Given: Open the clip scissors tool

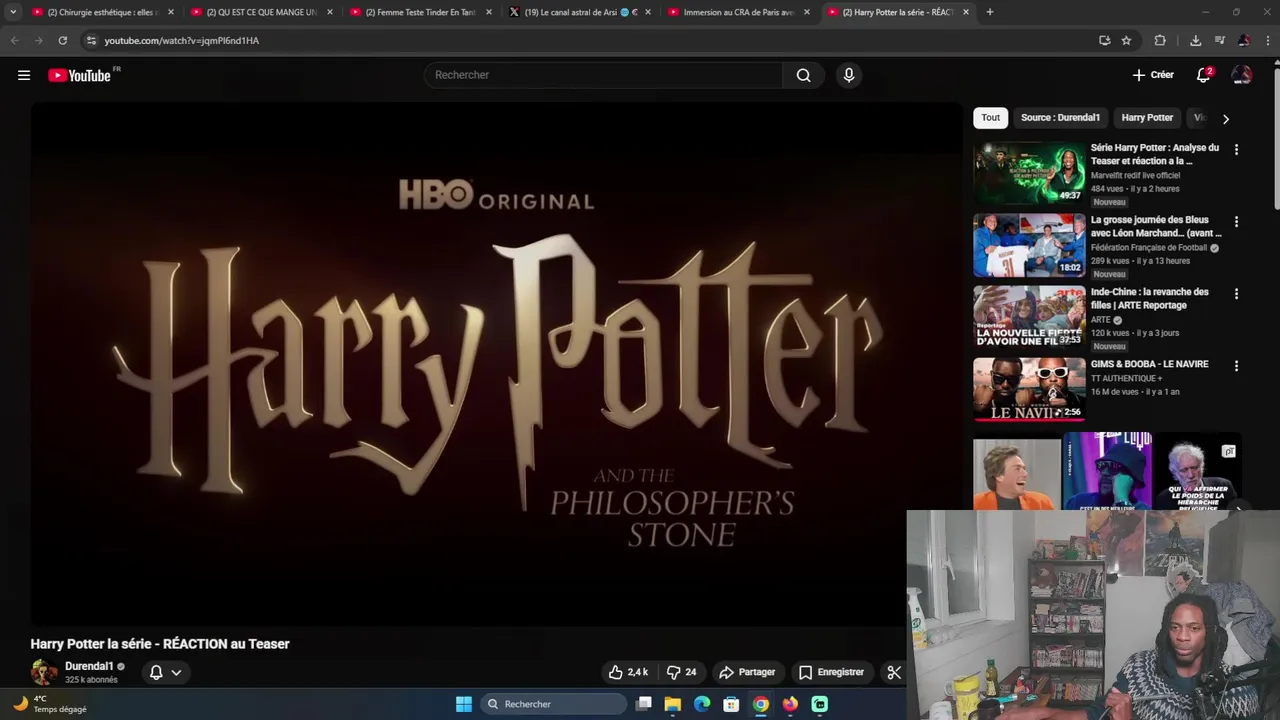Looking at the screenshot, I should click(894, 672).
